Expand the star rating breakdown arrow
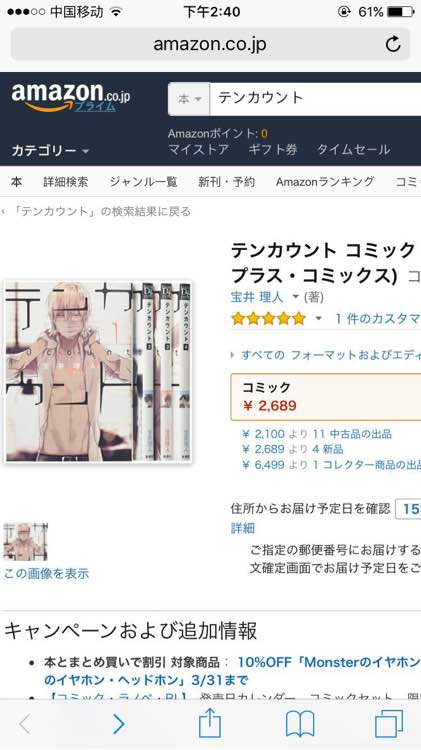 click(x=318, y=318)
